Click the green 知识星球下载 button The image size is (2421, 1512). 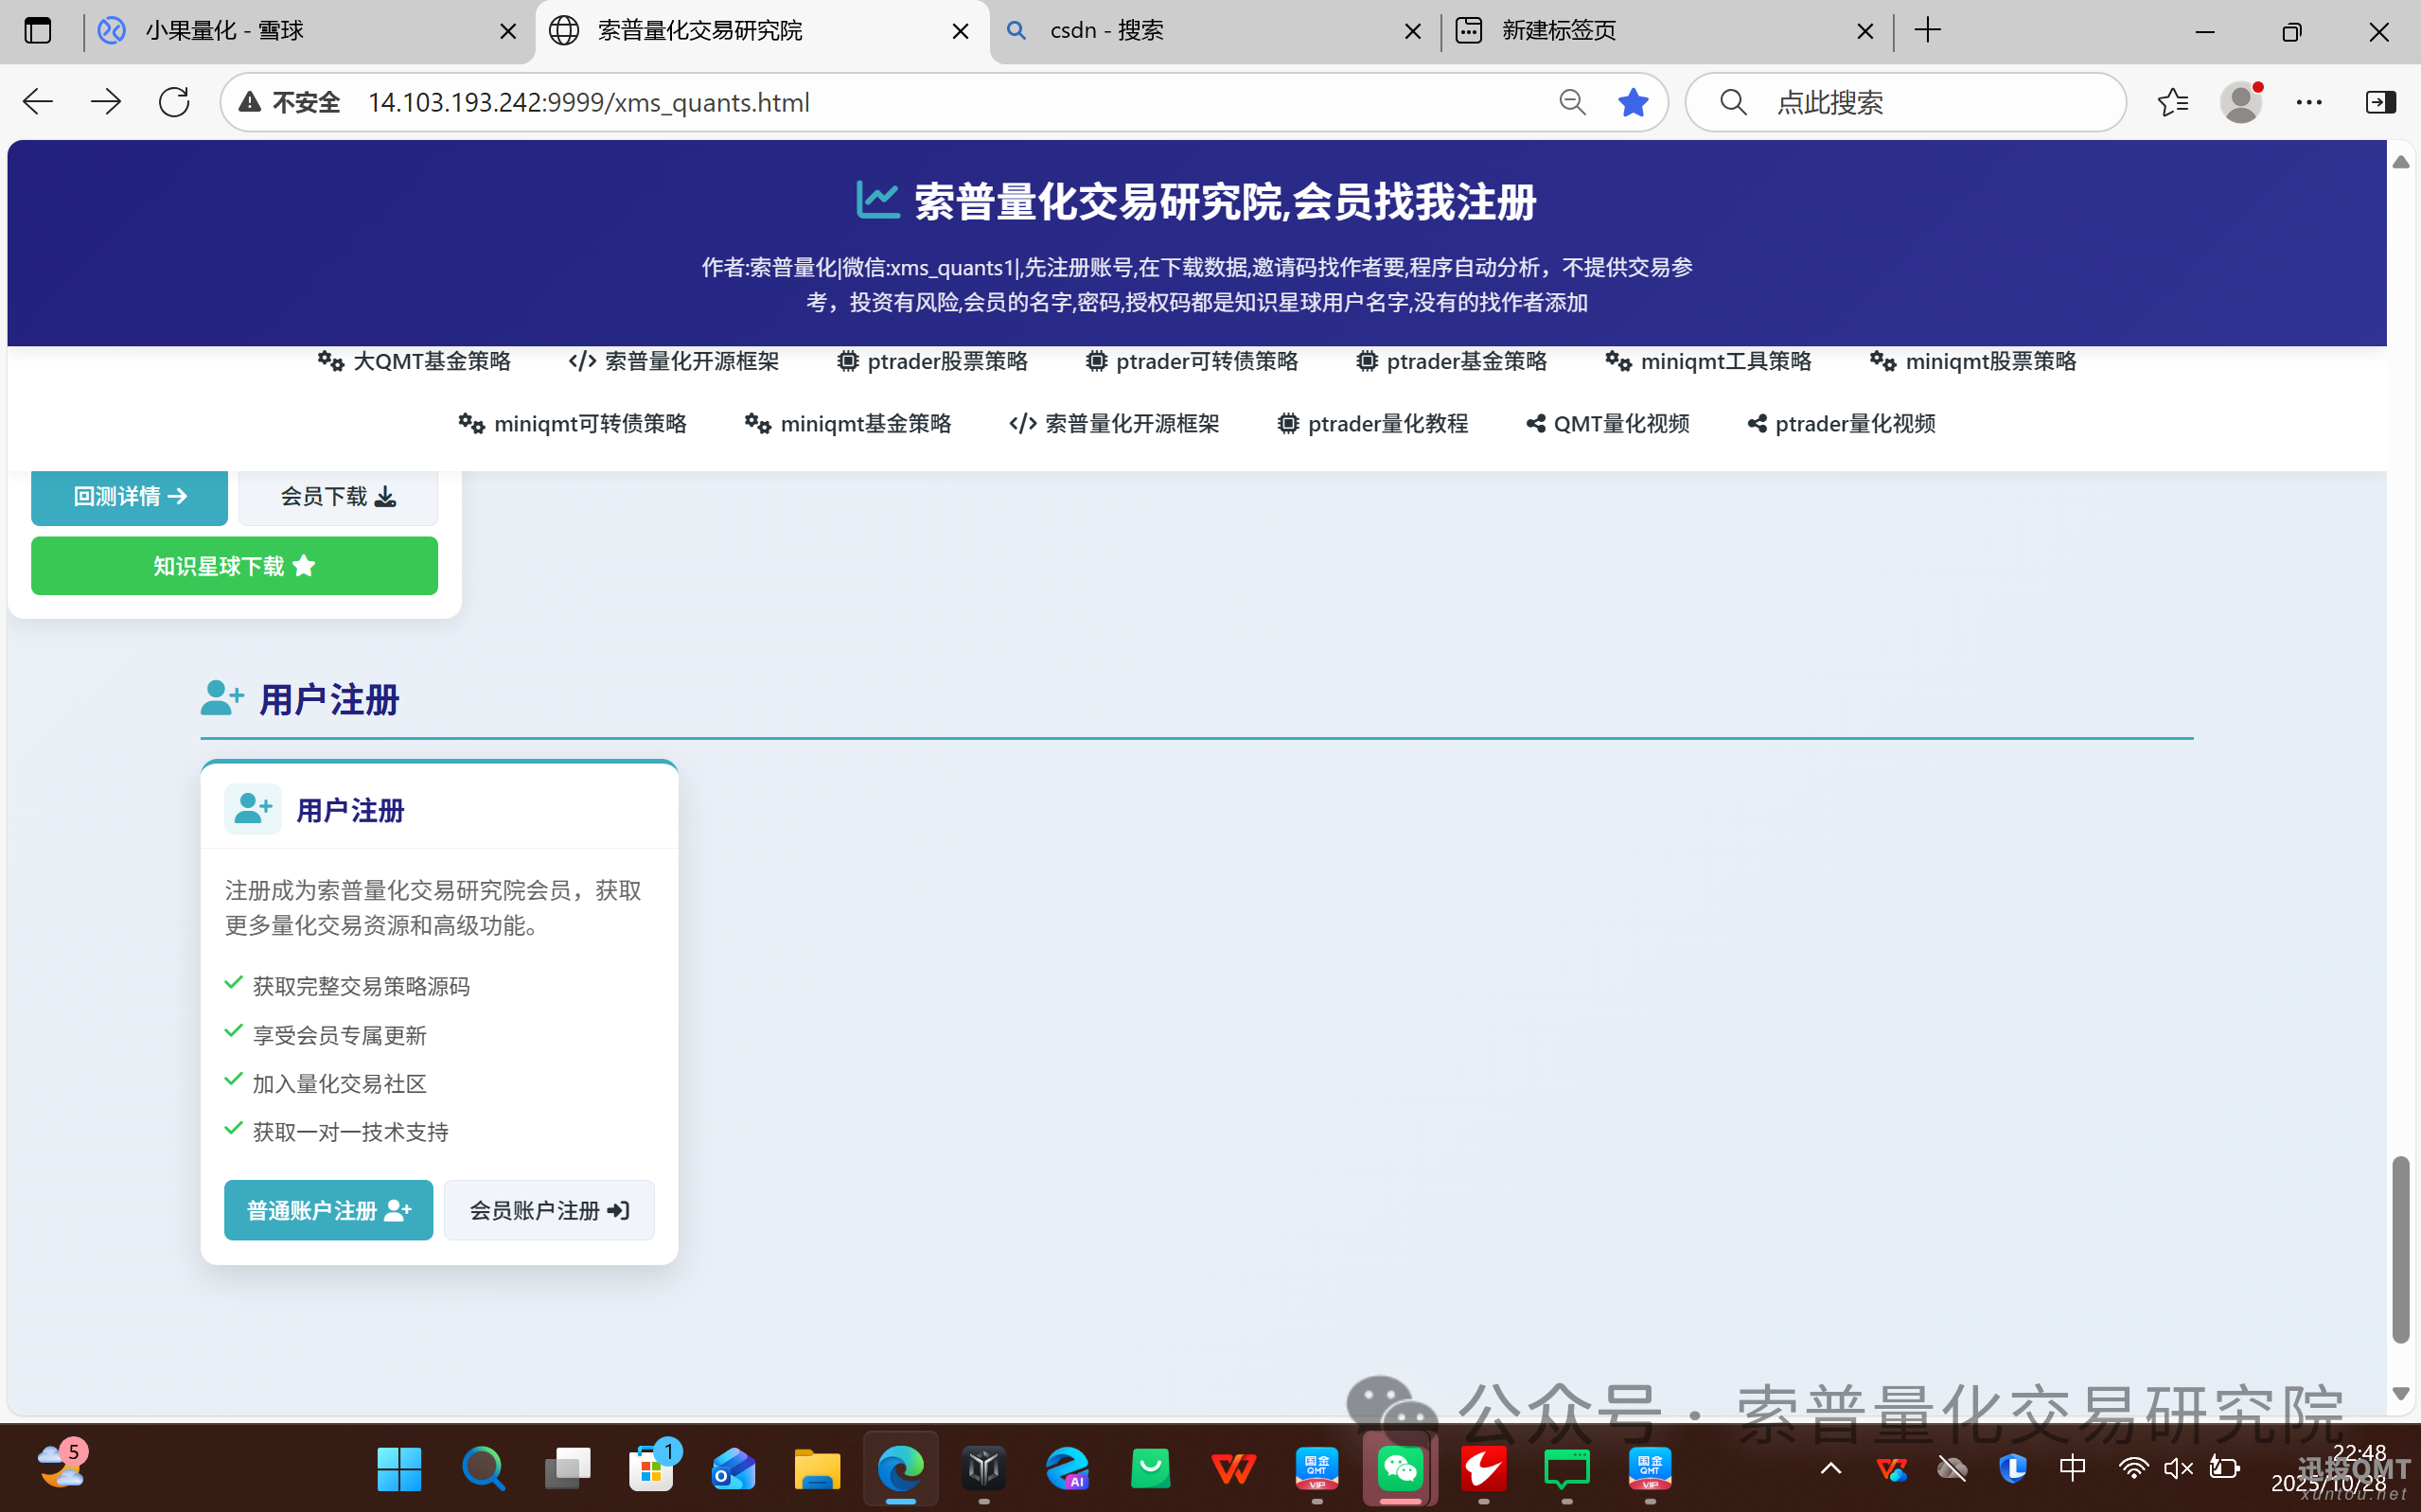tap(233, 565)
